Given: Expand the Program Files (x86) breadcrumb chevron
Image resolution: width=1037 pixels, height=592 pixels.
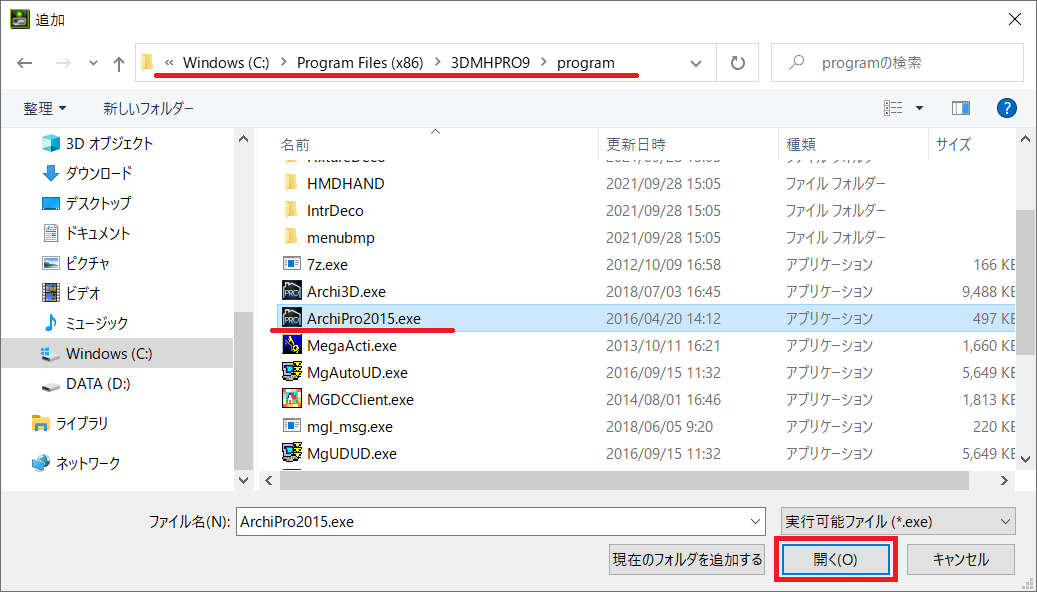Looking at the screenshot, I should click(437, 62).
